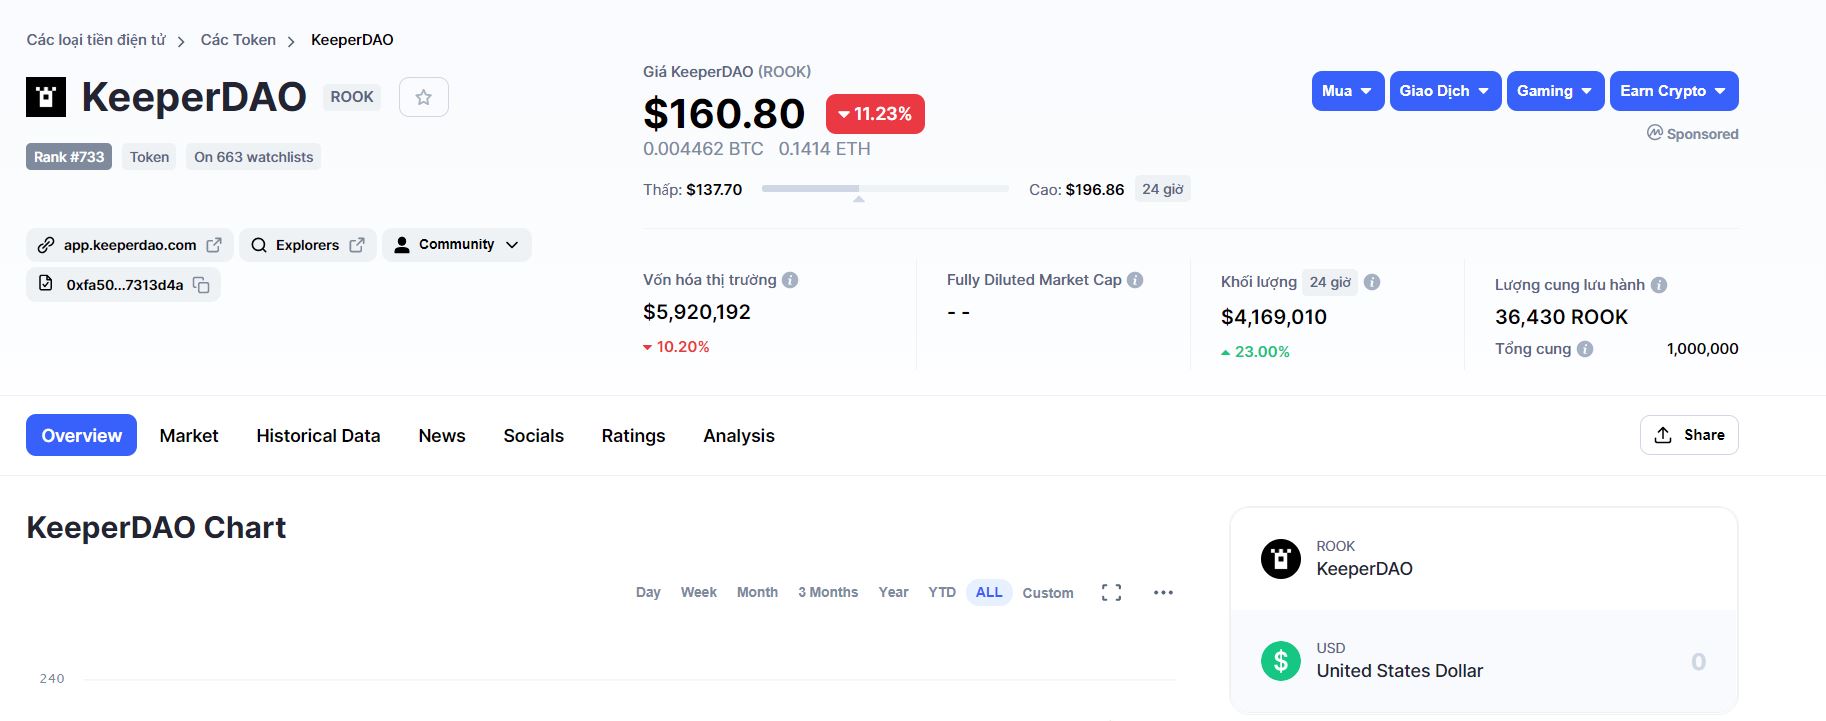This screenshot has height=721, width=1826.
Task: Open the fullscreen chart icon
Action: (x=1111, y=593)
